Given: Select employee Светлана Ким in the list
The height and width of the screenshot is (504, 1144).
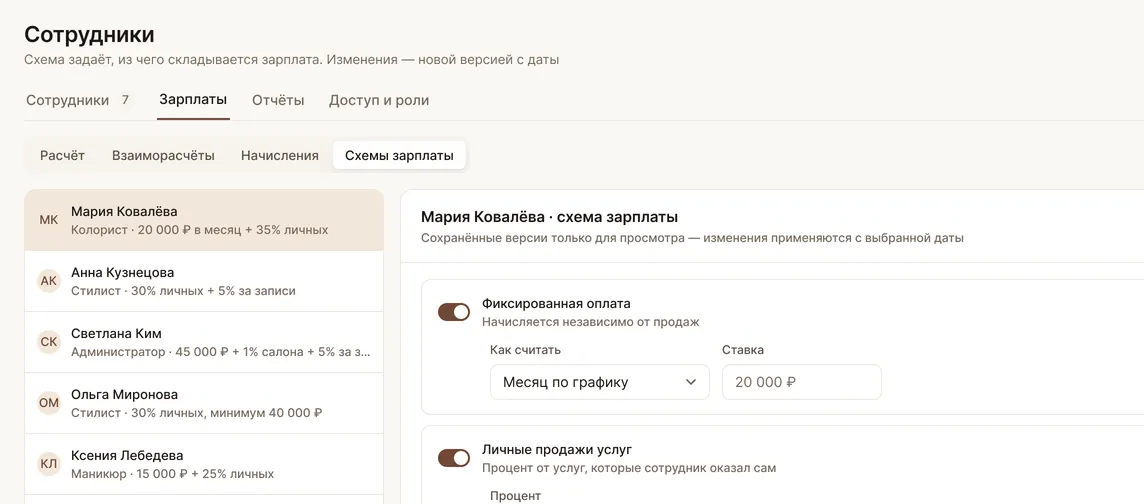Looking at the screenshot, I should coord(204,342).
